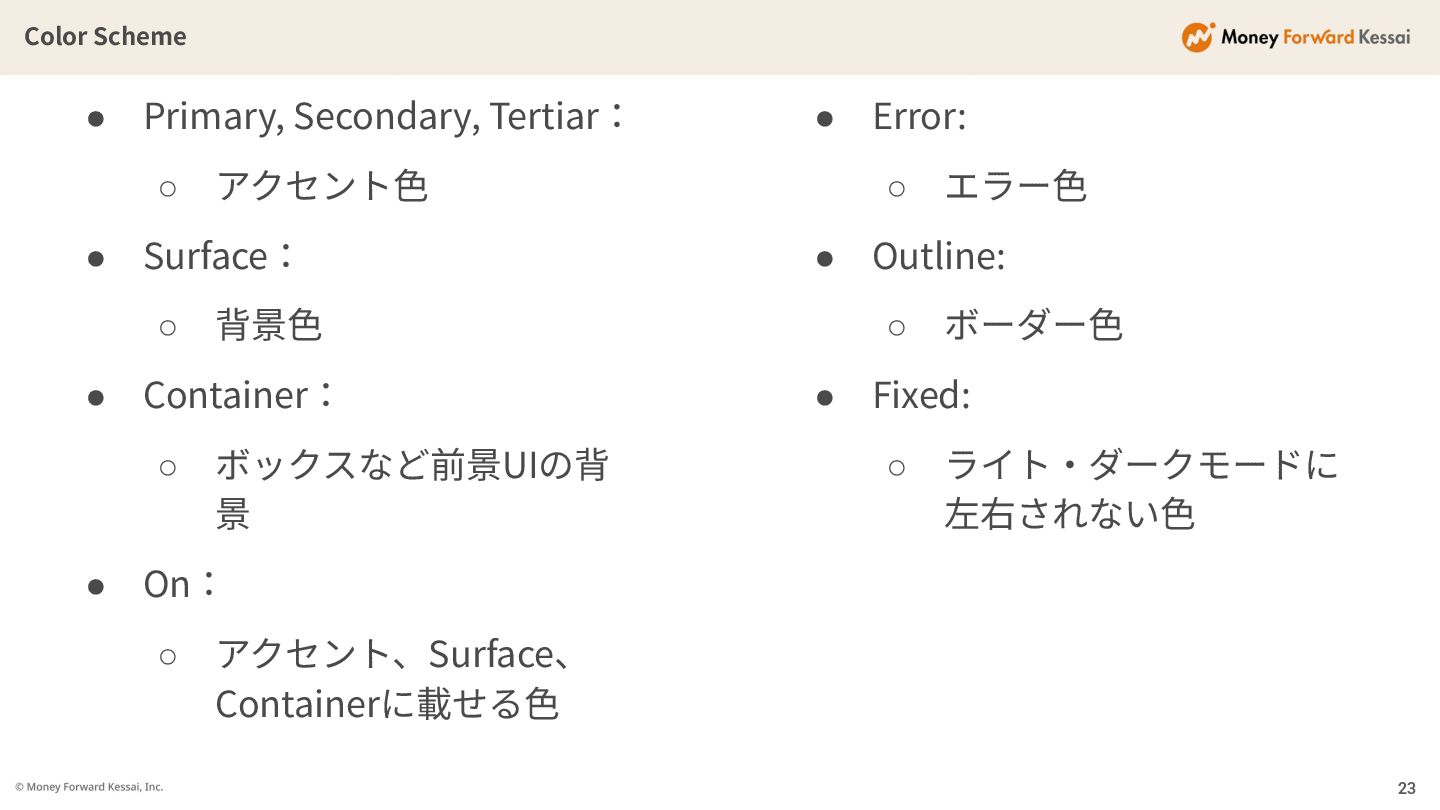Viewport: 1440px width, 810px height.
Task: Select the エラー色 sub-bullet text
Action: click(x=1015, y=186)
